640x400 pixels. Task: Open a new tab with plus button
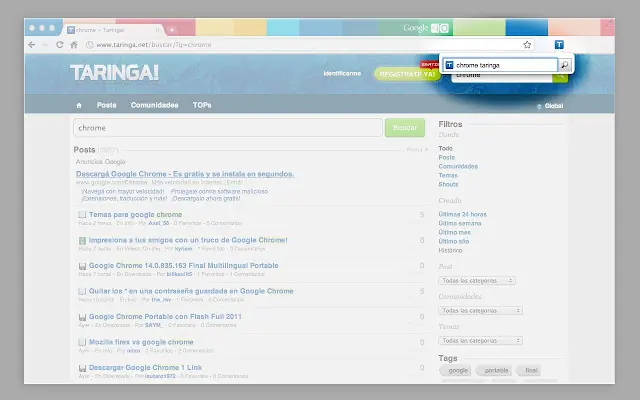coord(172,30)
